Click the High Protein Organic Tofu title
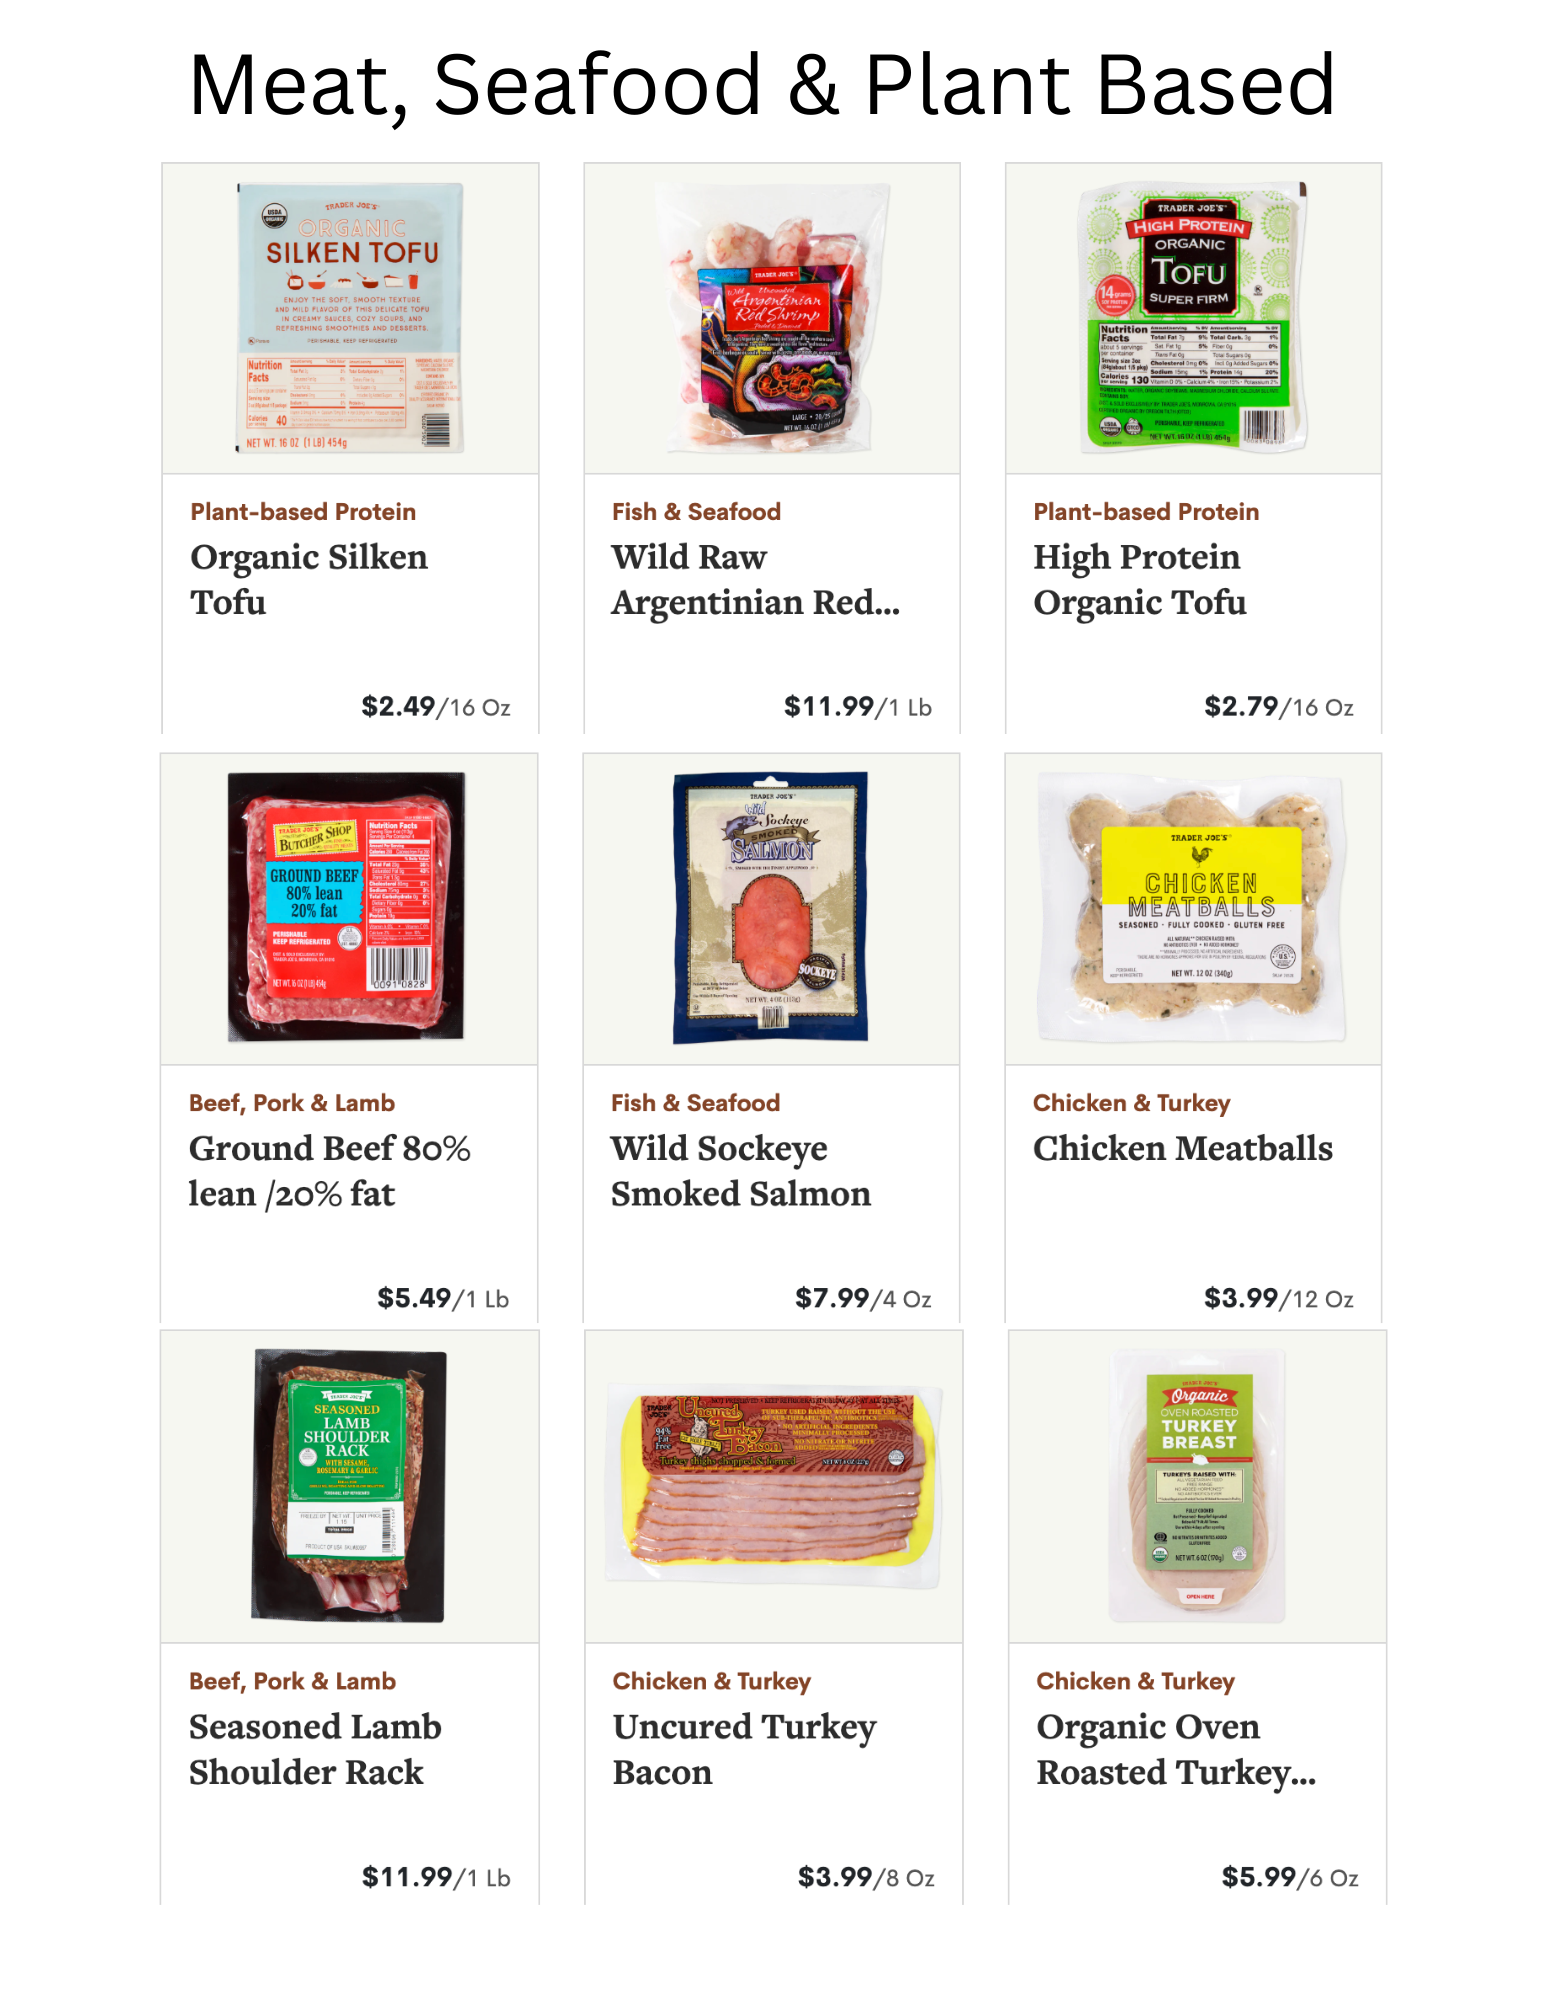 click(x=1140, y=579)
